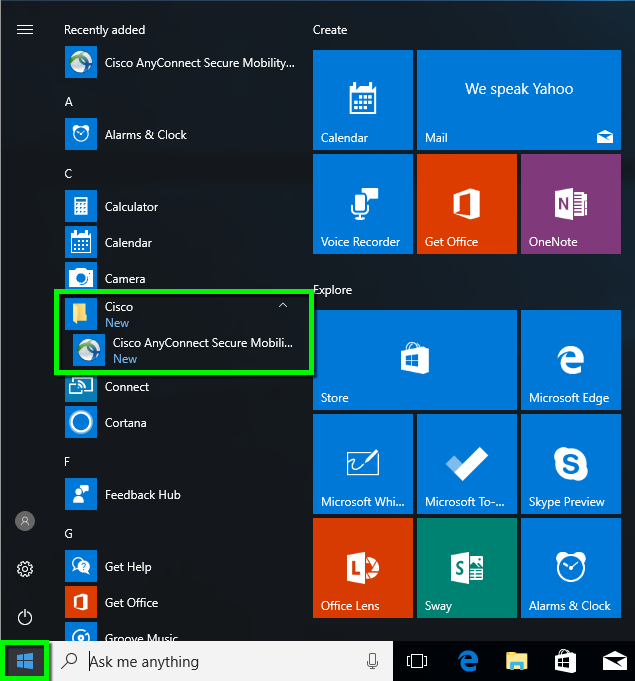Image resolution: width=635 pixels, height=681 pixels.
Task: Open Microsoft To-Do tile
Action: [x=467, y=464]
